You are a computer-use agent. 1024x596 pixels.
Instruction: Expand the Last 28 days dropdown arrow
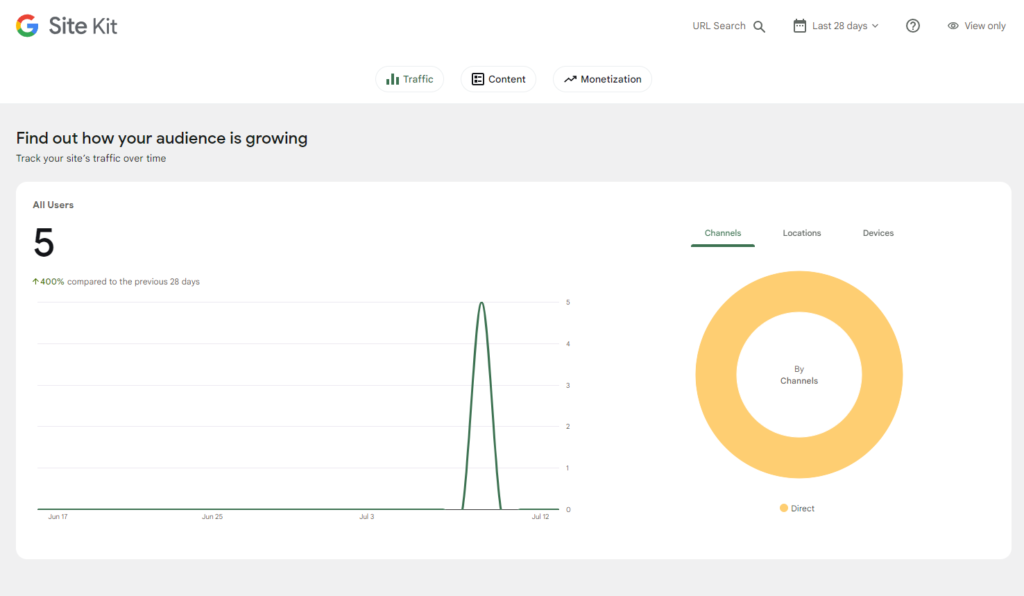(x=875, y=26)
